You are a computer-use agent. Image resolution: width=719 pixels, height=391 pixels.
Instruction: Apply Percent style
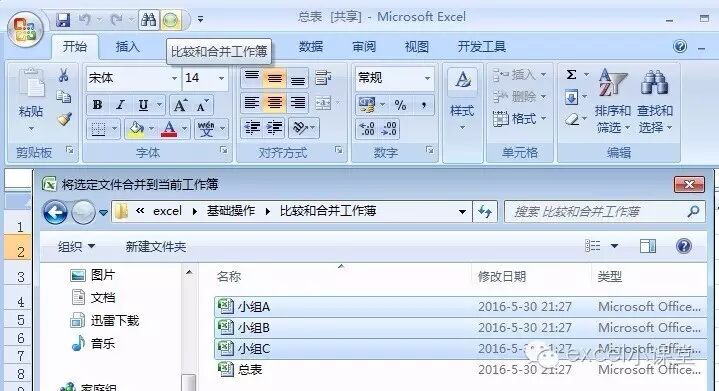pos(400,105)
